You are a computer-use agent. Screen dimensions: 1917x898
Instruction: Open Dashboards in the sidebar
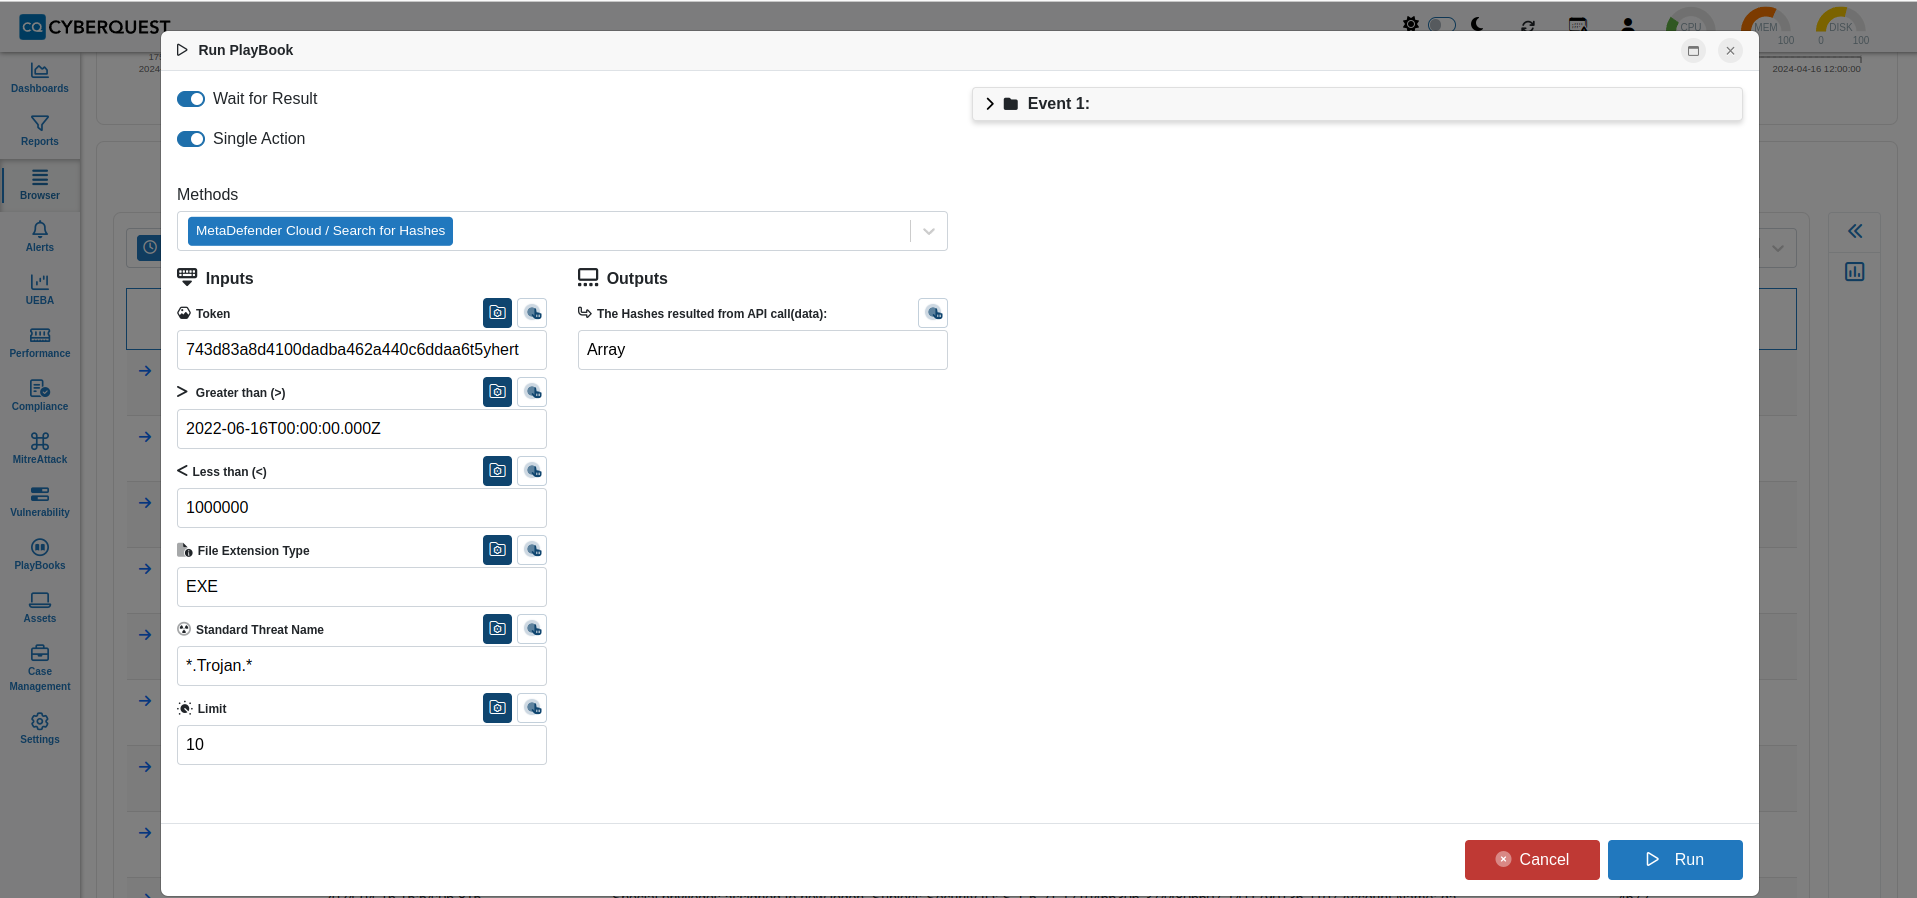pyautogui.click(x=40, y=78)
